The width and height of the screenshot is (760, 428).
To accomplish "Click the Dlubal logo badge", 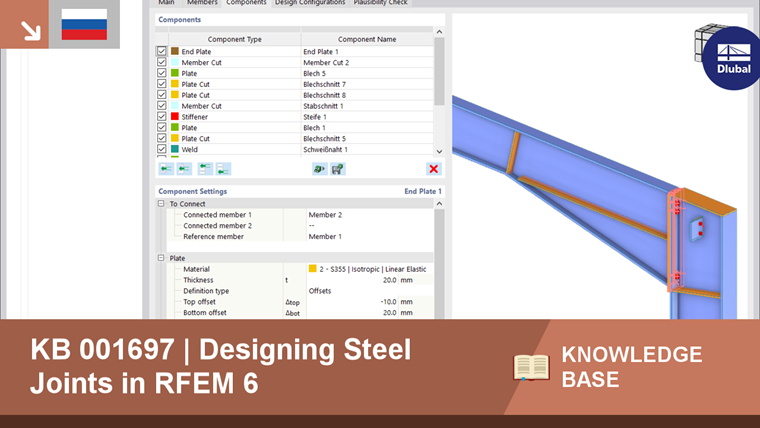I will click(x=732, y=58).
